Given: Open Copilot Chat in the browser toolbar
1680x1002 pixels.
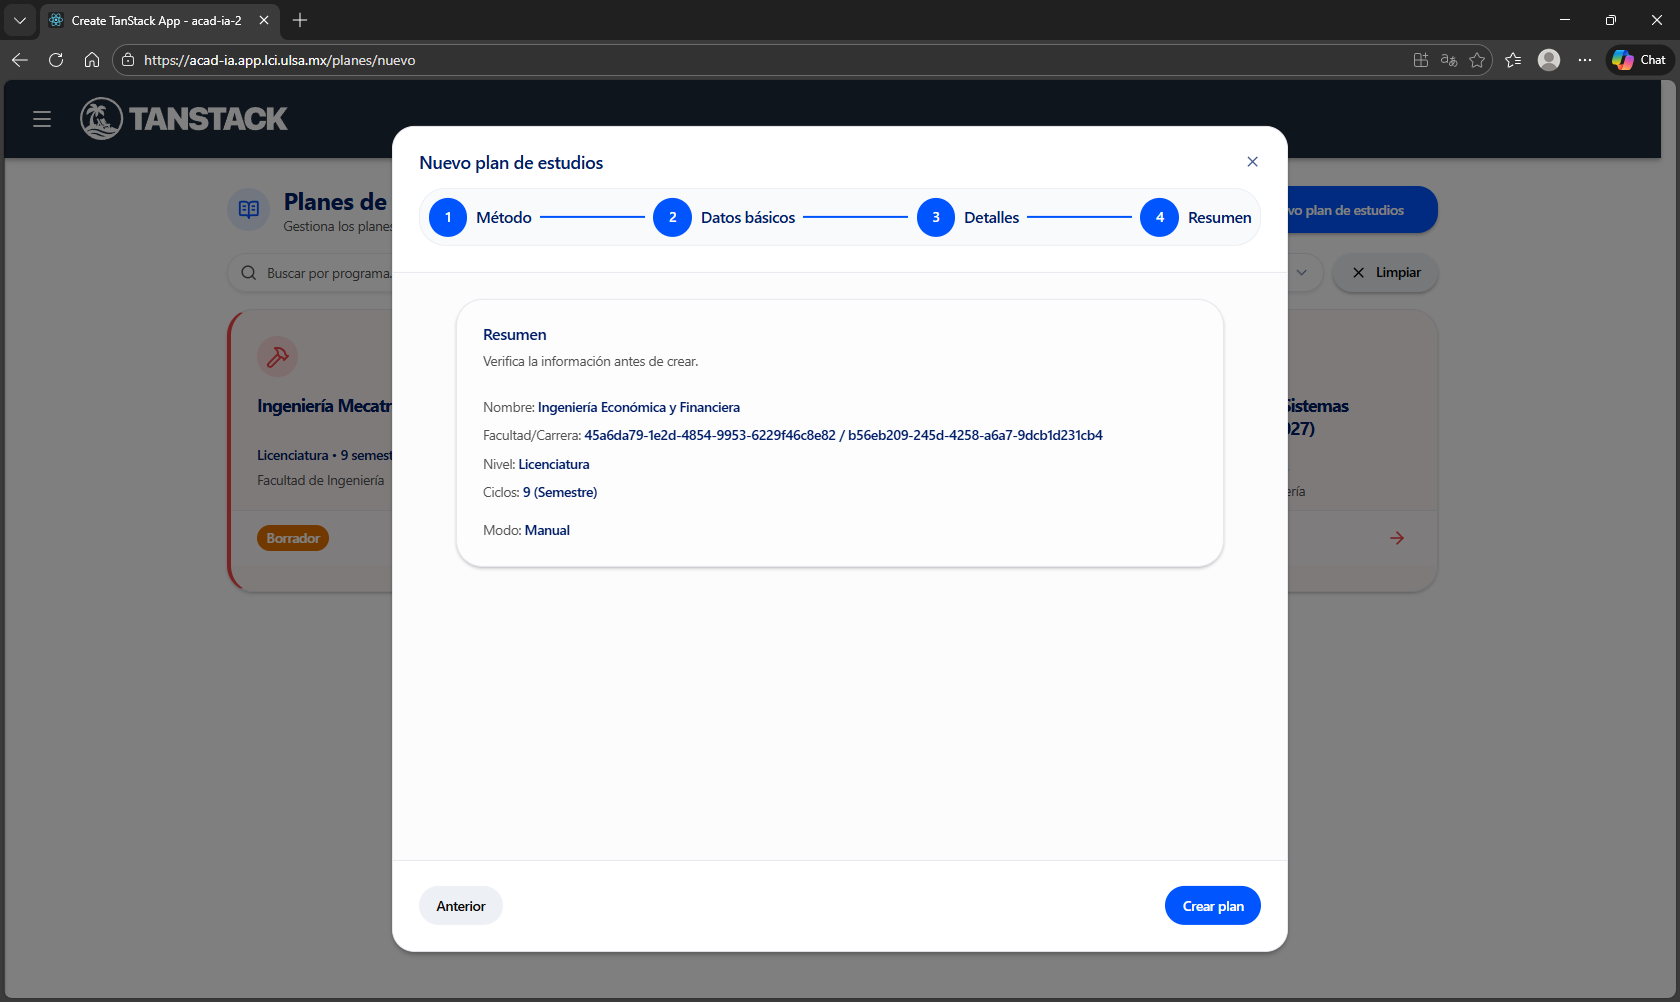Looking at the screenshot, I should [x=1639, y=60].
